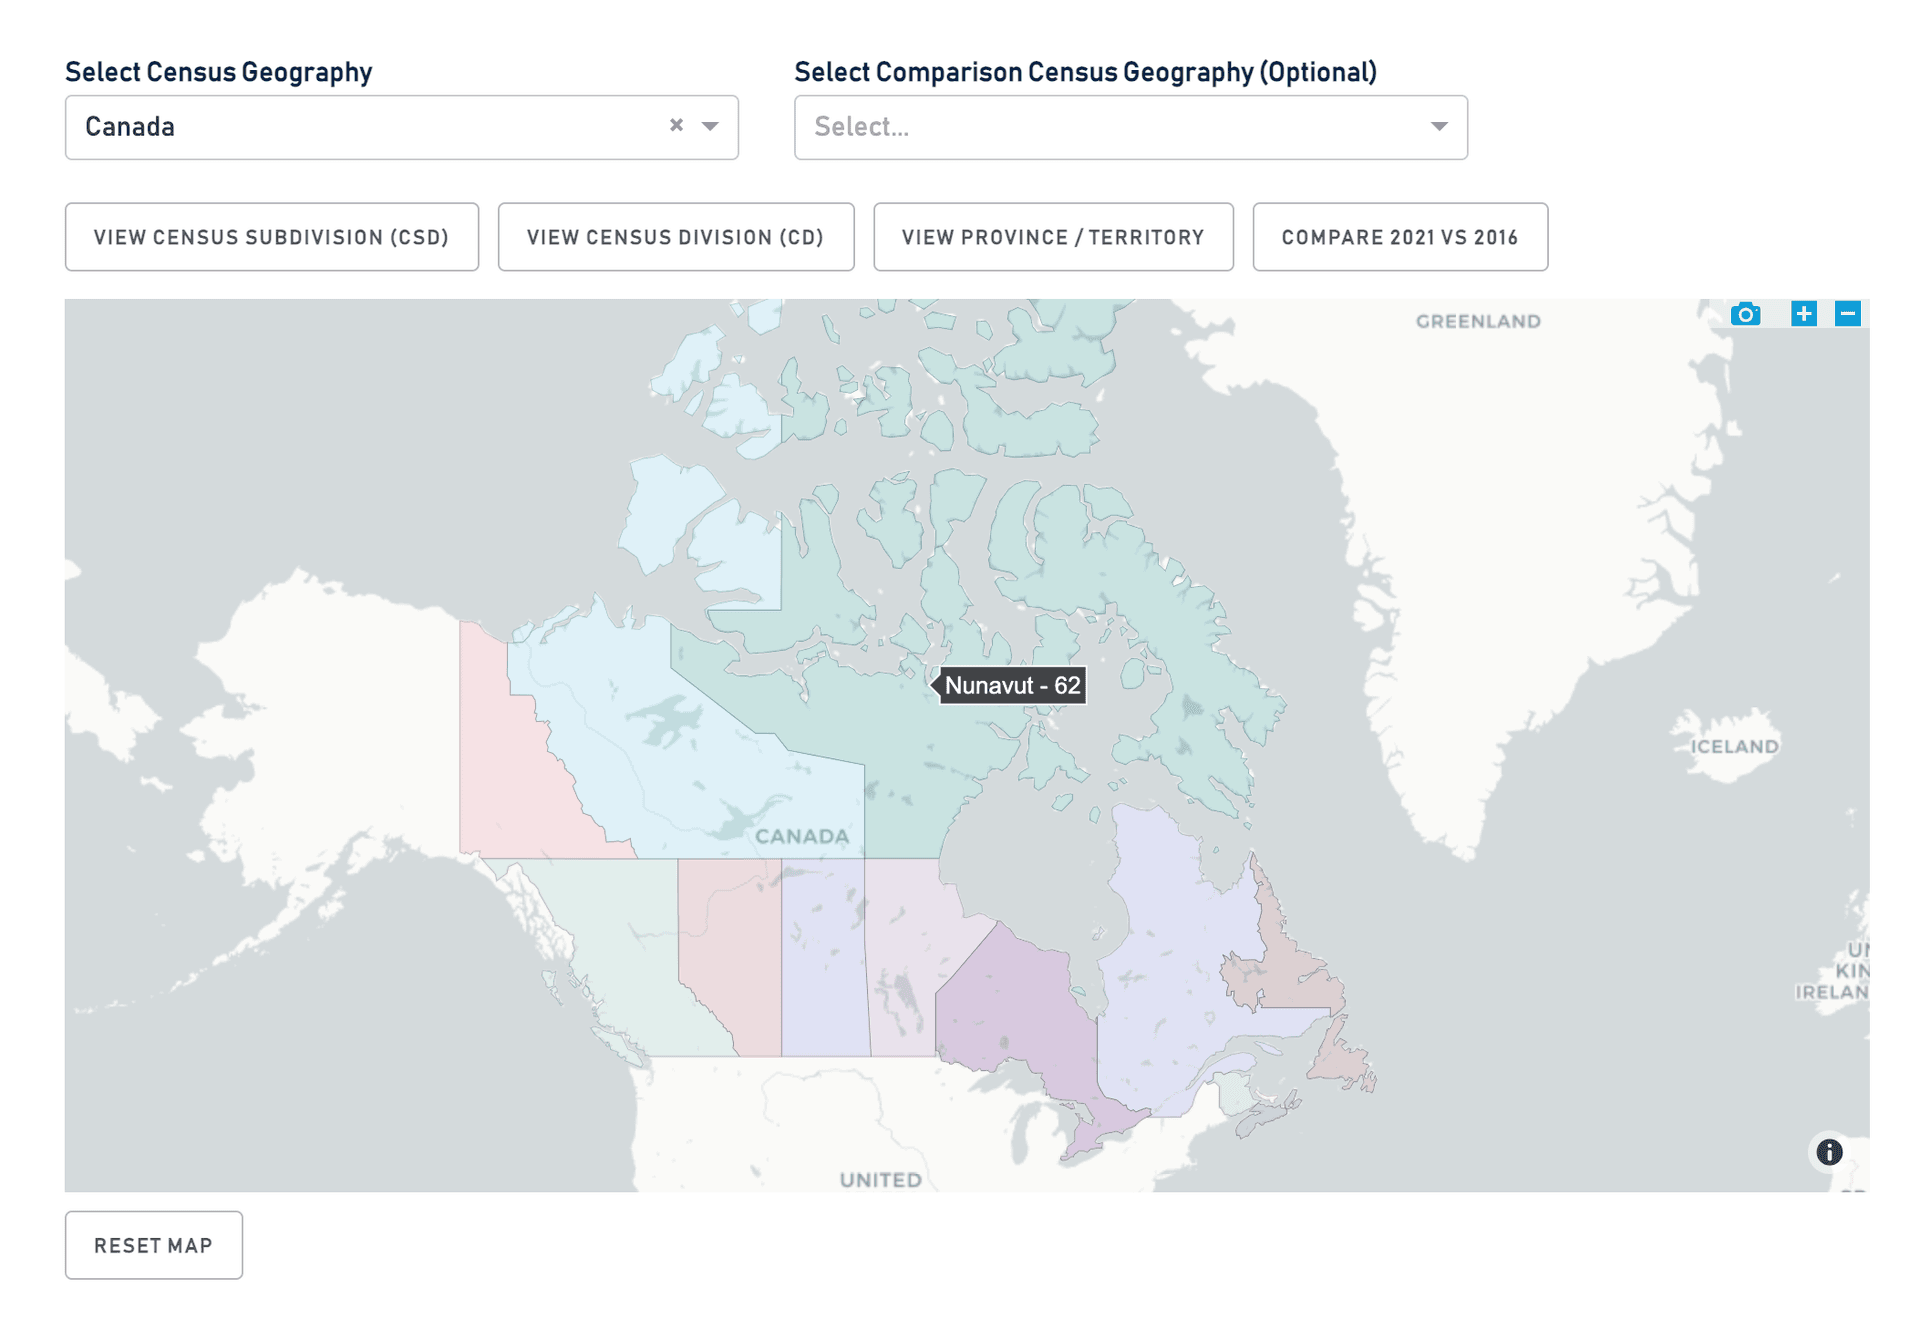Zoom in with the plus icon
Viewport: 1920px width, 1318px height.
tap(1803, 314)
